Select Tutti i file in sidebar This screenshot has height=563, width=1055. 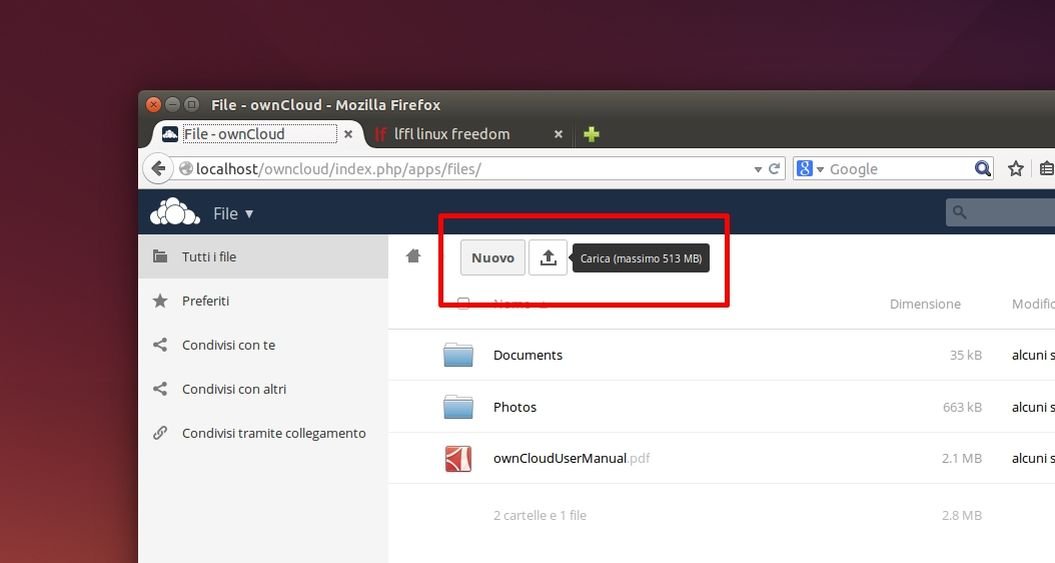click(x=263, y=256)
